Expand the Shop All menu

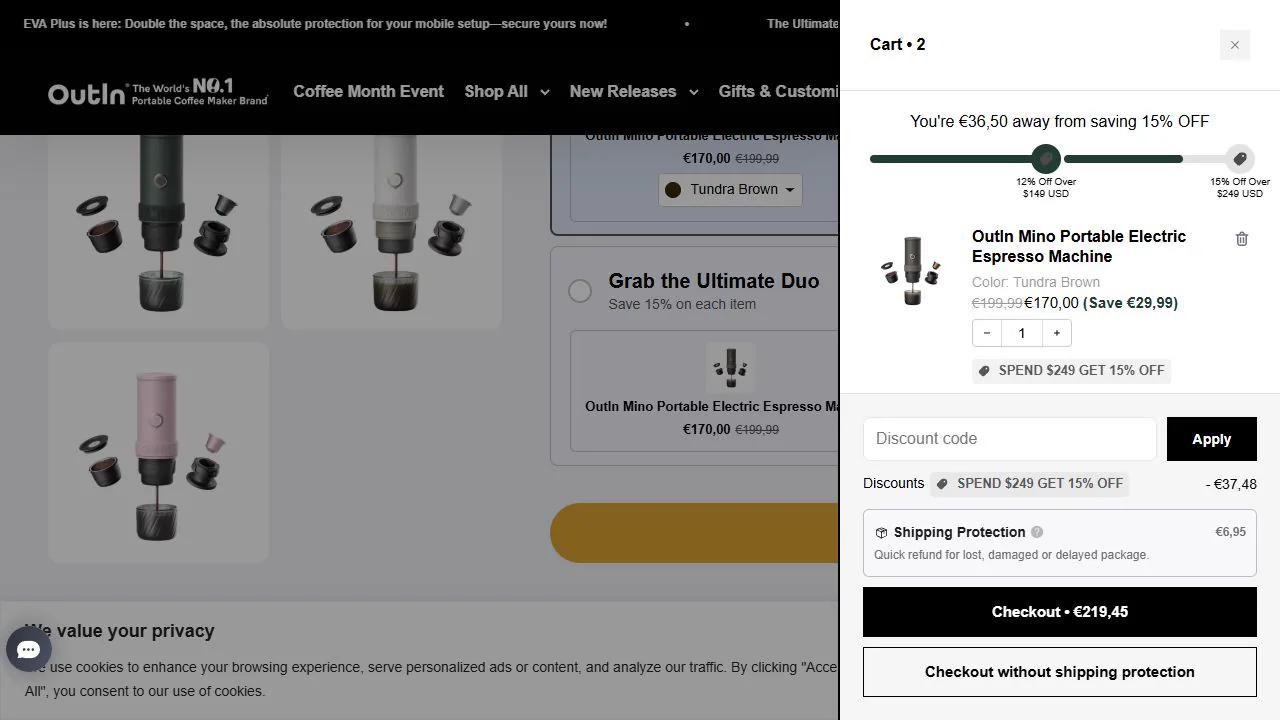(x=507, y=91)
